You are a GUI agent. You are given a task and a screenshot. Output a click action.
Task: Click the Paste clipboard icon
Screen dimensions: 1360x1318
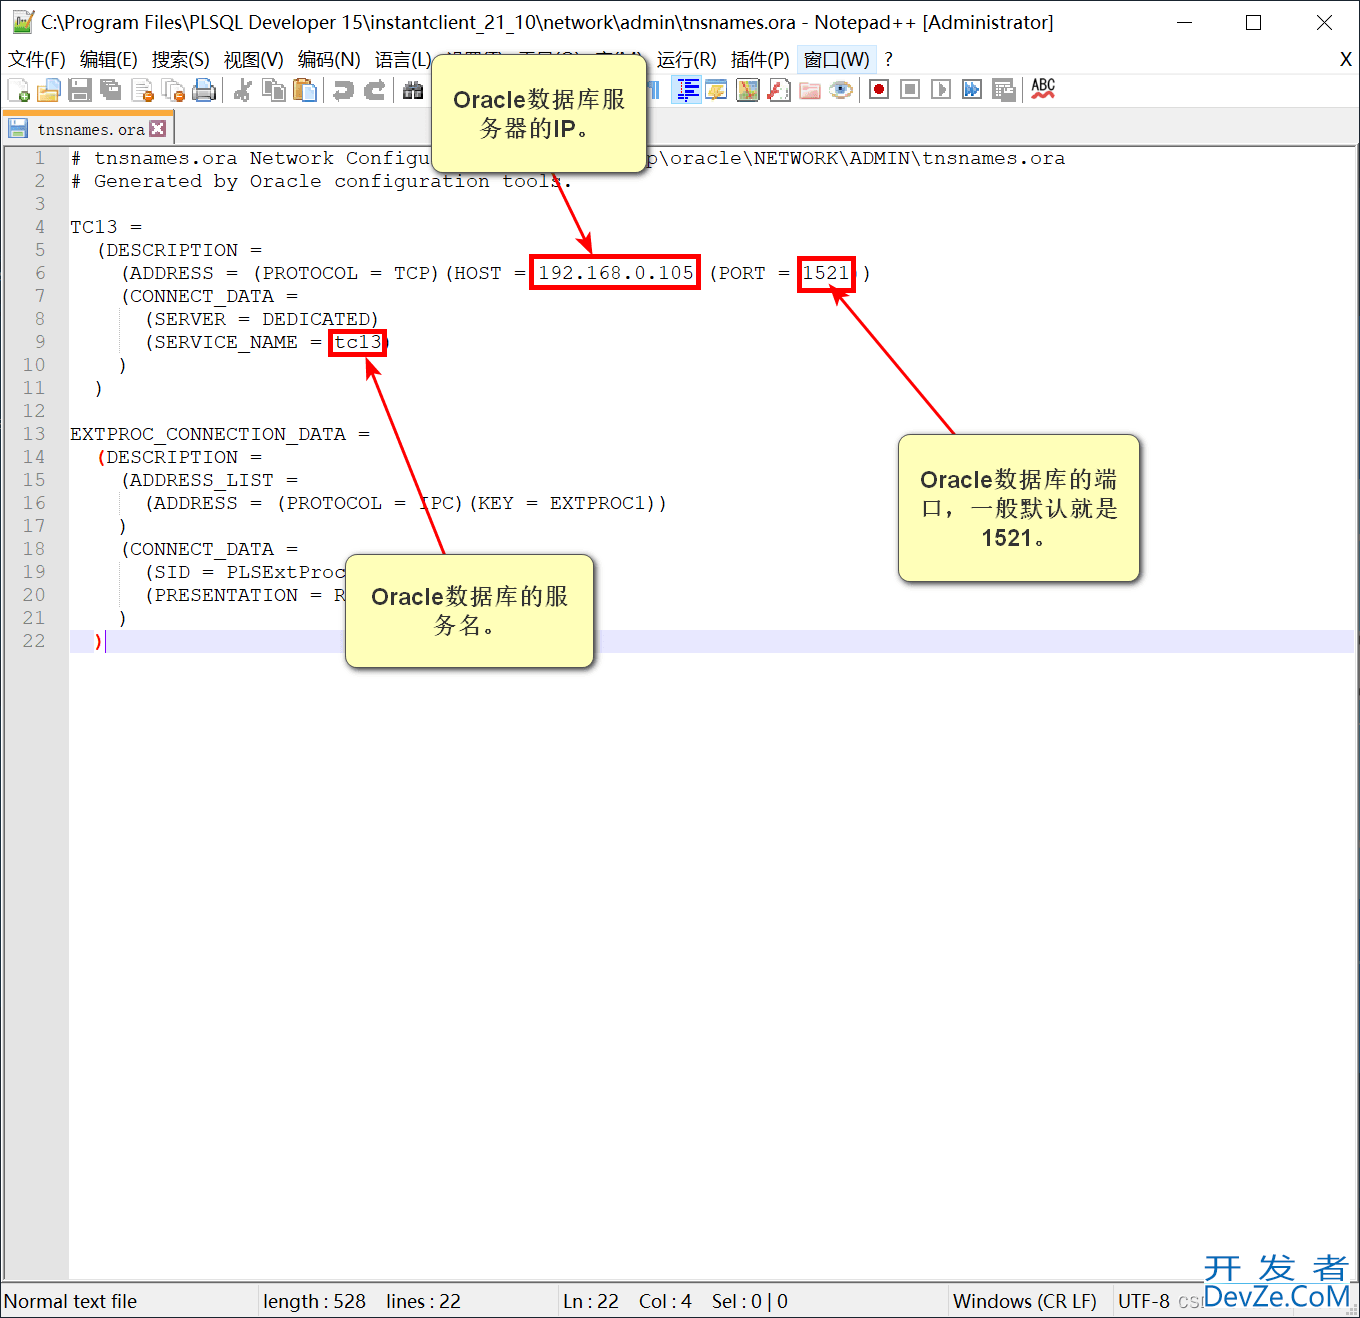click(x=305, y=90)
